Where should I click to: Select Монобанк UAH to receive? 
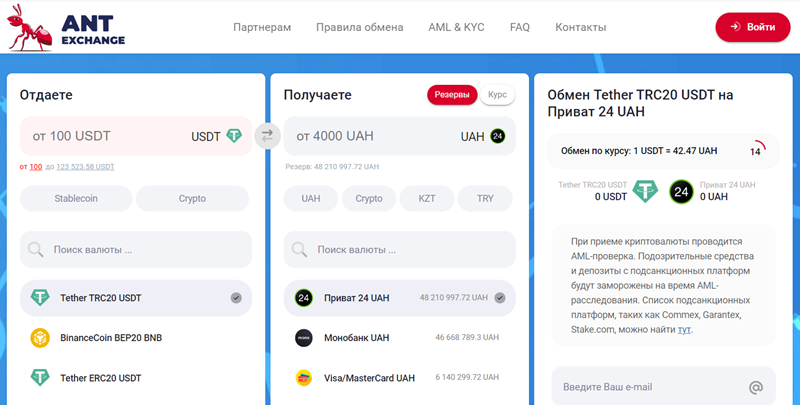click(x=399, y=338)
